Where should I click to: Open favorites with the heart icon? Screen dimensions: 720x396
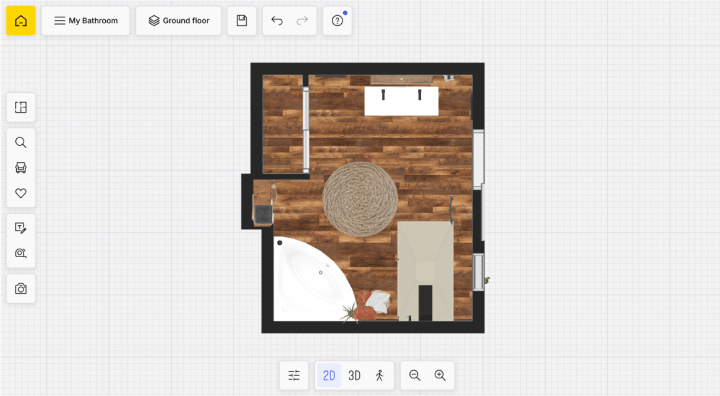point(21,193)
